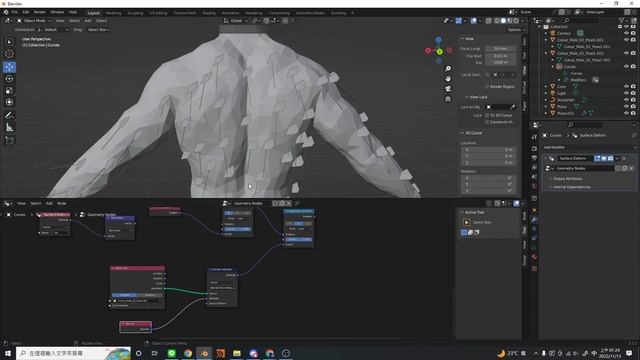Hide the Plane.001 object in outliner
The width and height of the screenshot is (640, 360).
(627, 113)
